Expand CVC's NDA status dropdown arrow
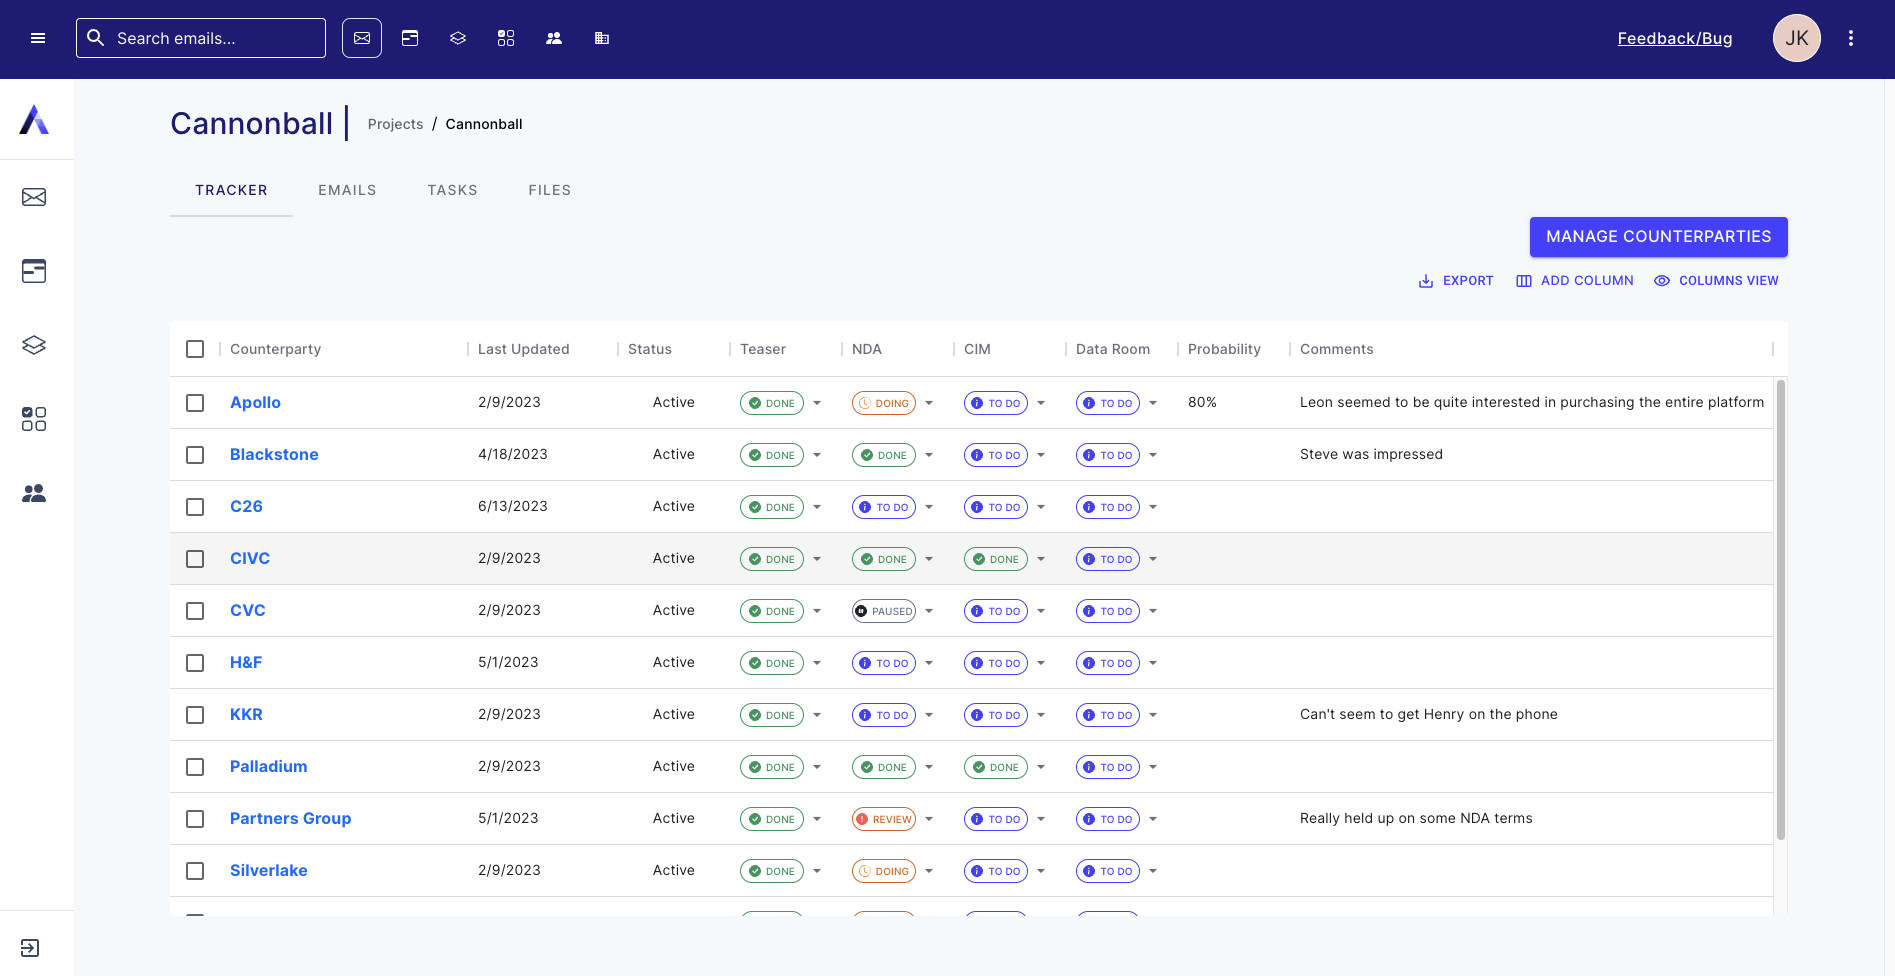The image size is (1895, 976). [x=929, y=611]
